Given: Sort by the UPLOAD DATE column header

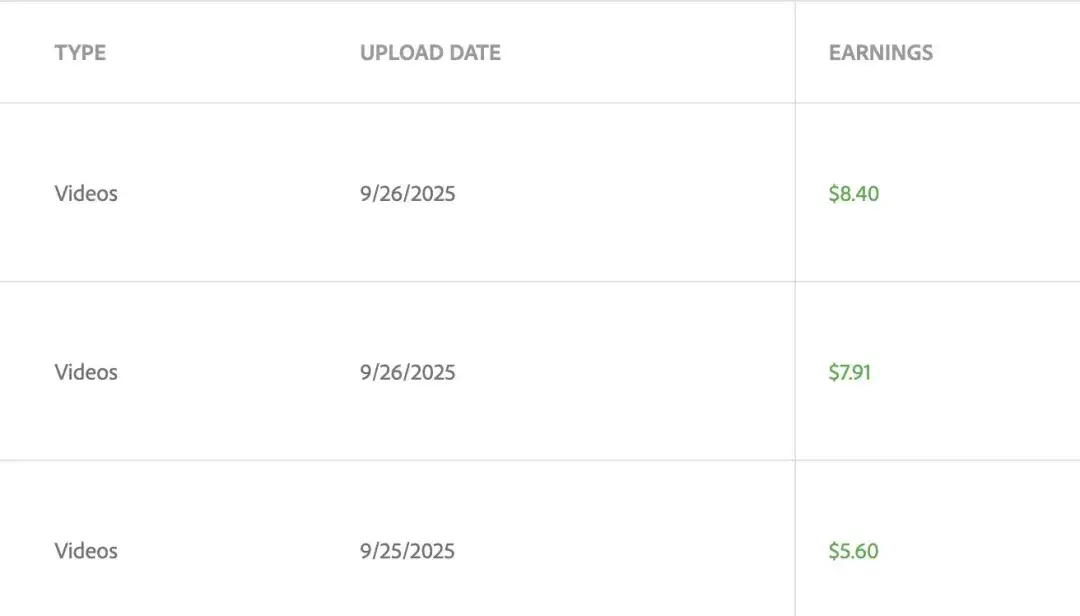Looking at the screenshot, I should 430,53.
